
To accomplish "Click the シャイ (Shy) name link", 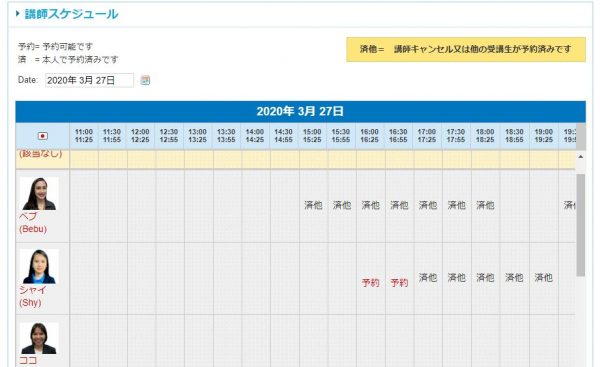I will pos(33,296).
